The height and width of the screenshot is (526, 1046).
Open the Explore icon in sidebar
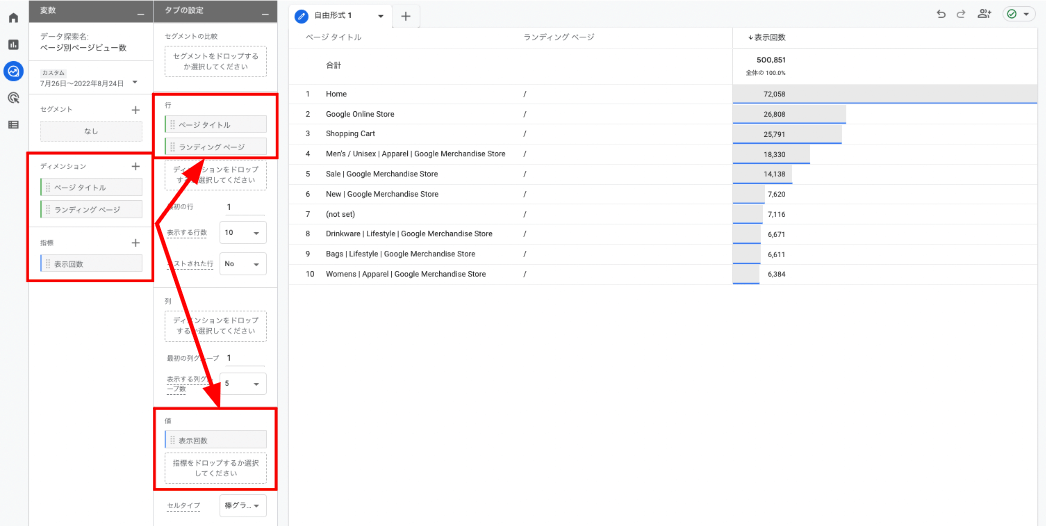(13, 71)
